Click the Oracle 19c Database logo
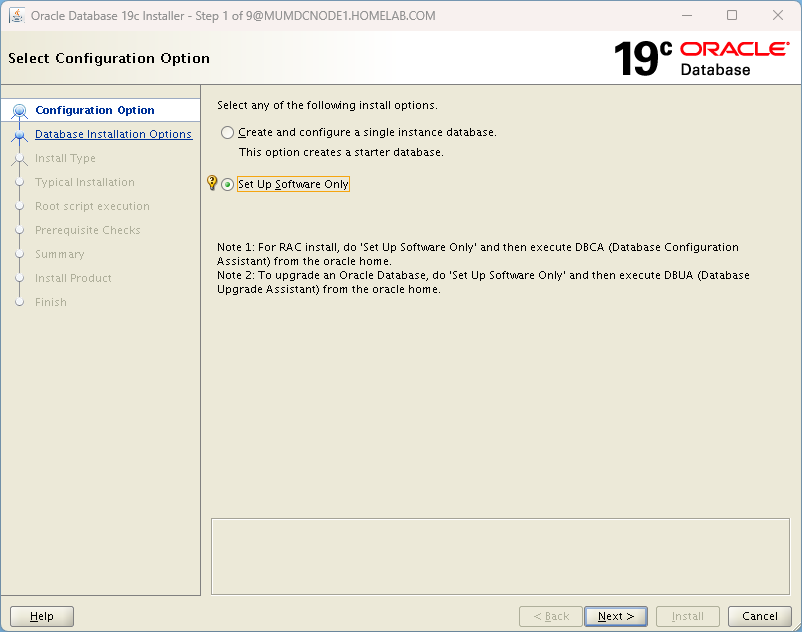802x632 pixels. point(700,58)
